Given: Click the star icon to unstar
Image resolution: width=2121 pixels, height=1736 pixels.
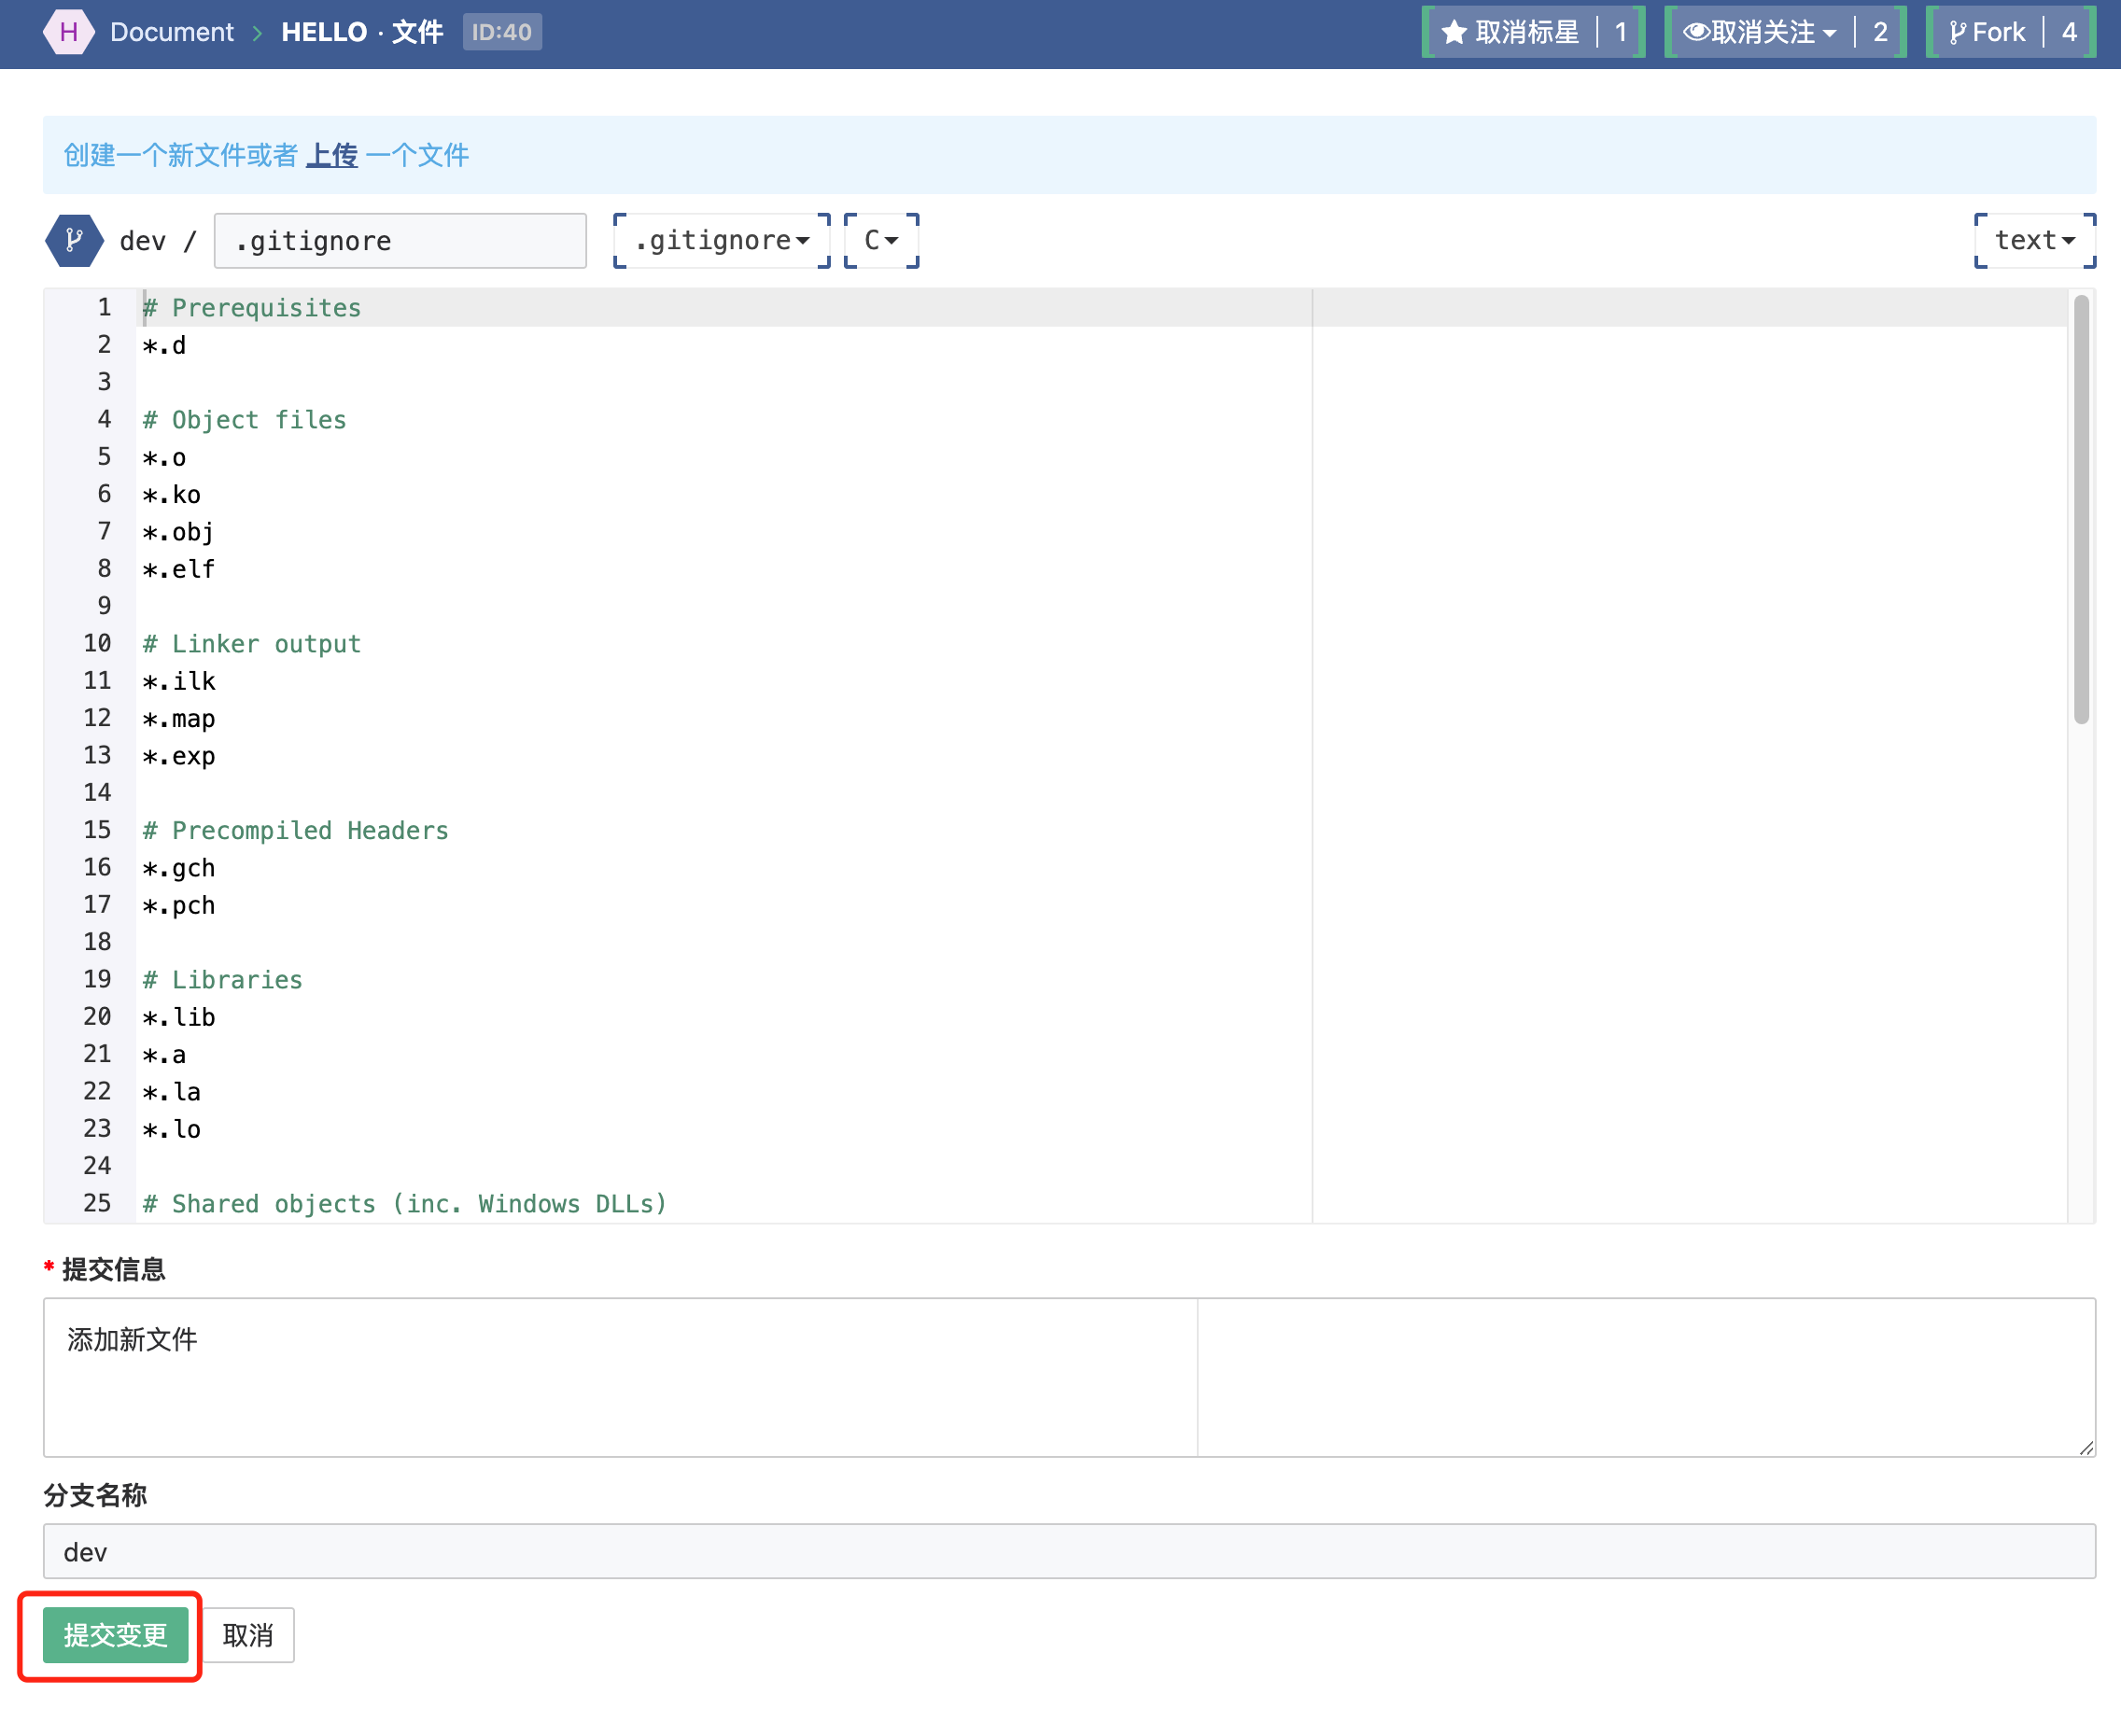Looking at the screenshot, I should [x=1455, y=33].
